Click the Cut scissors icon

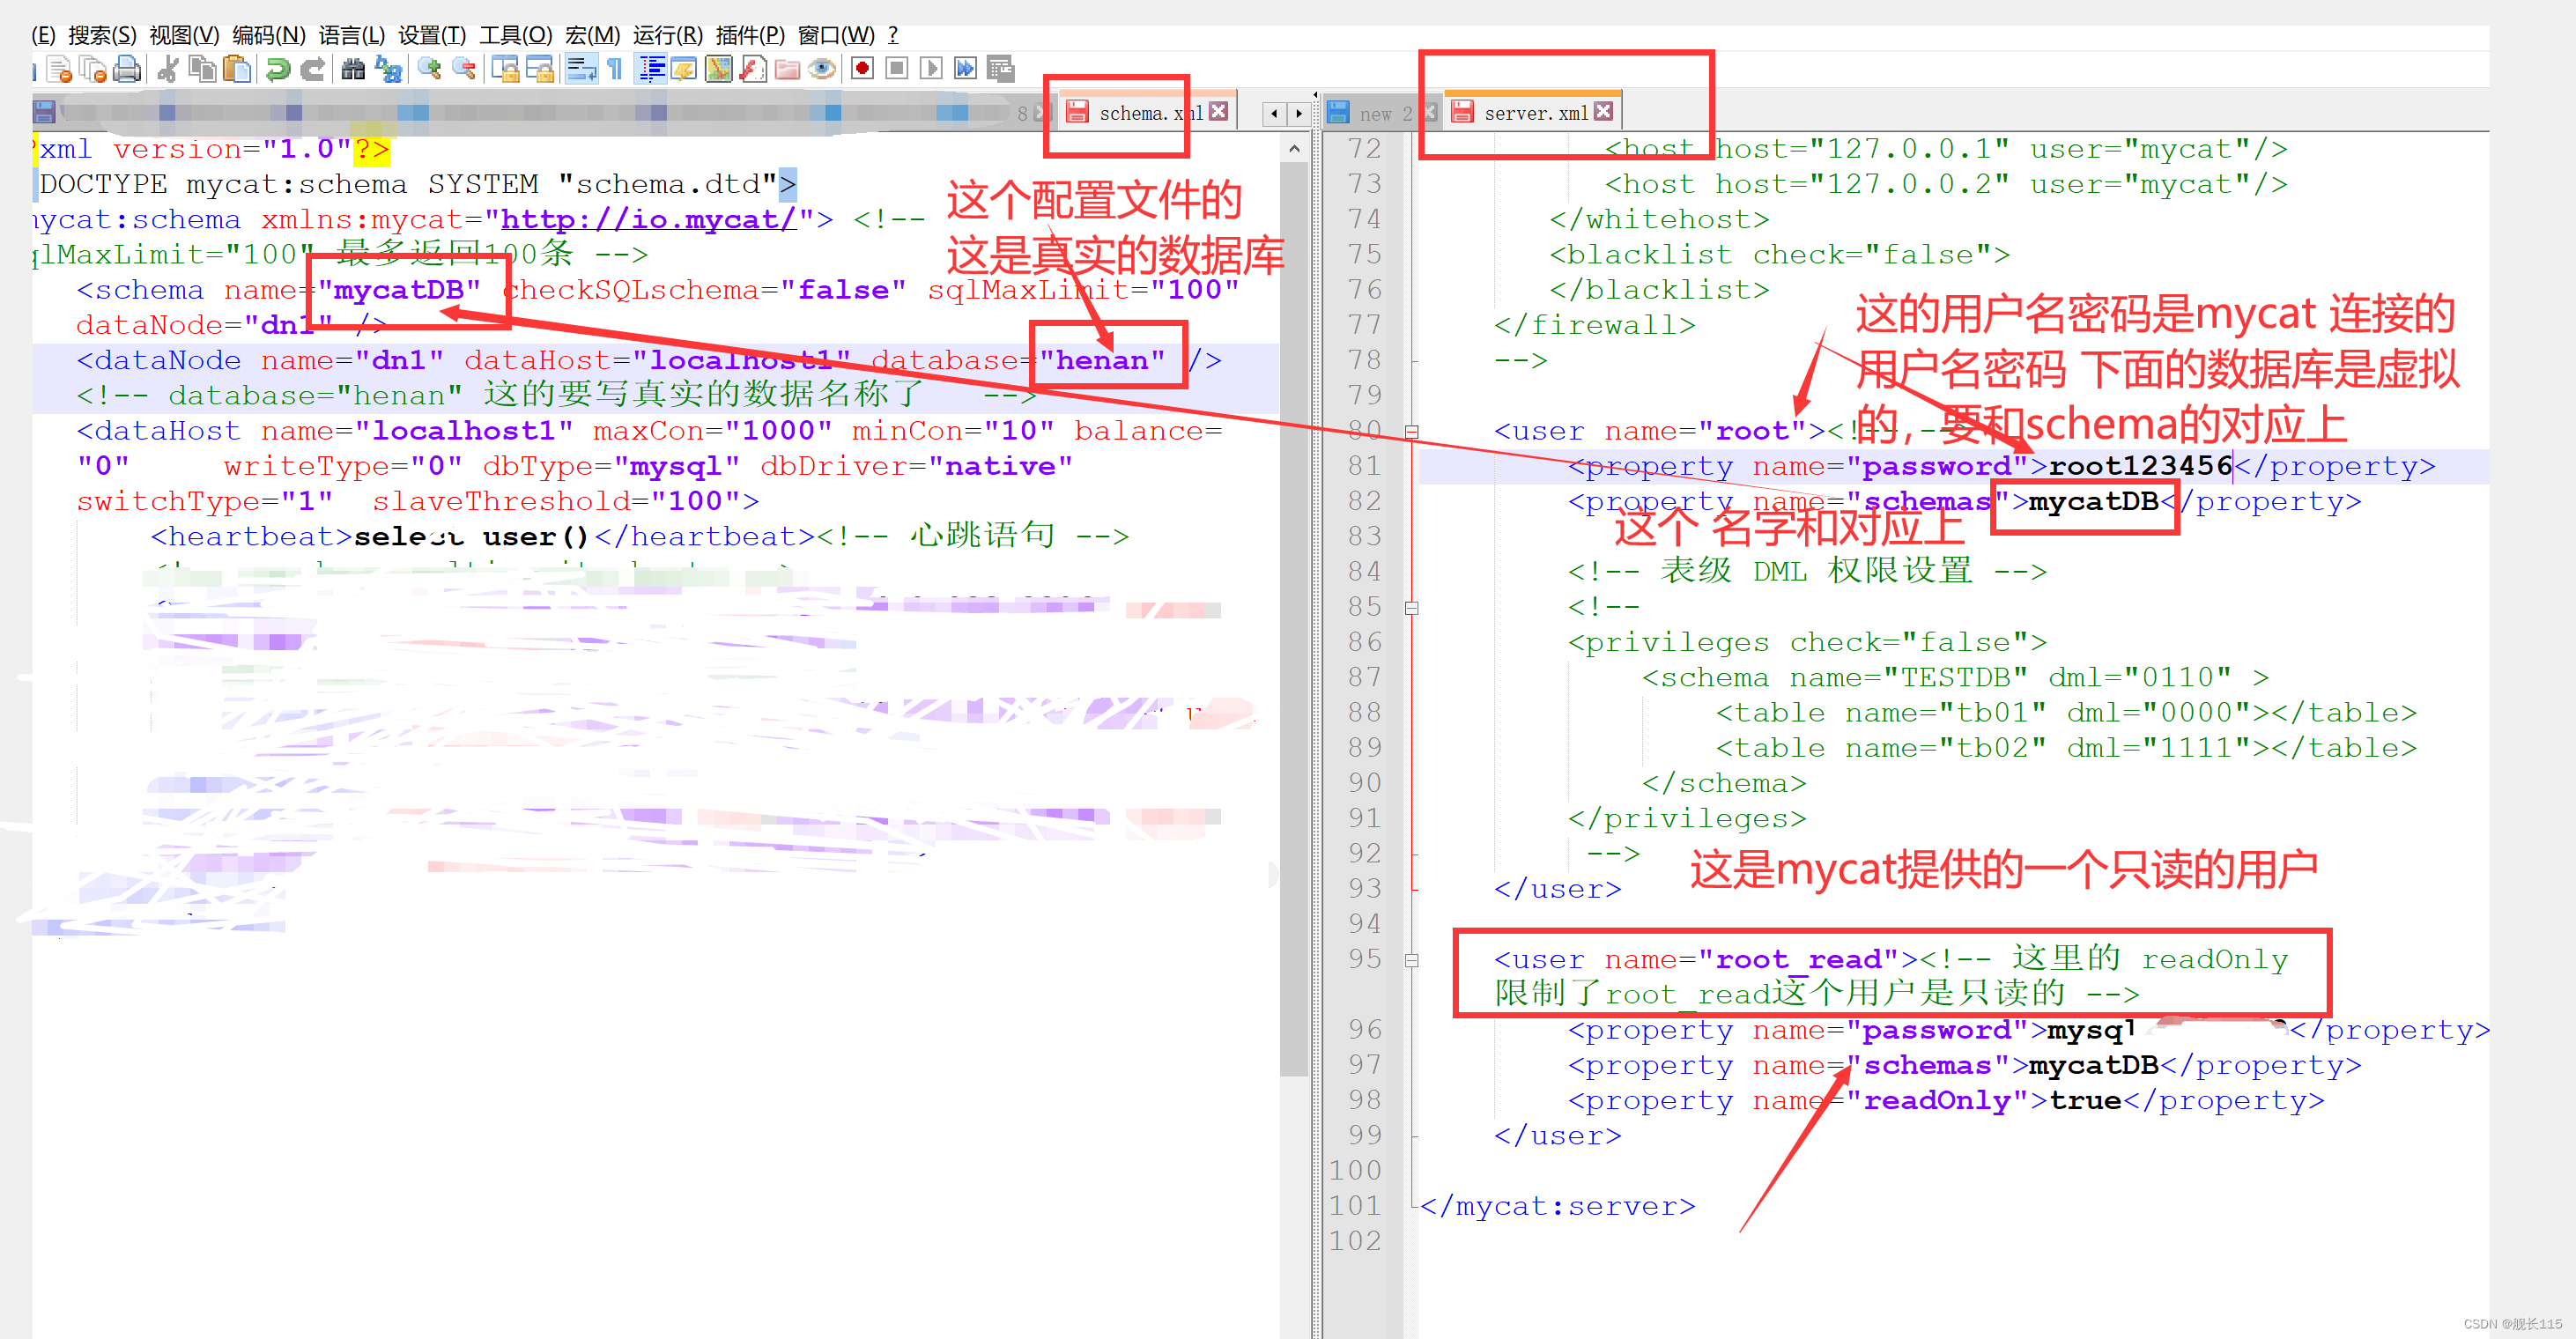[x=168, y=69]
